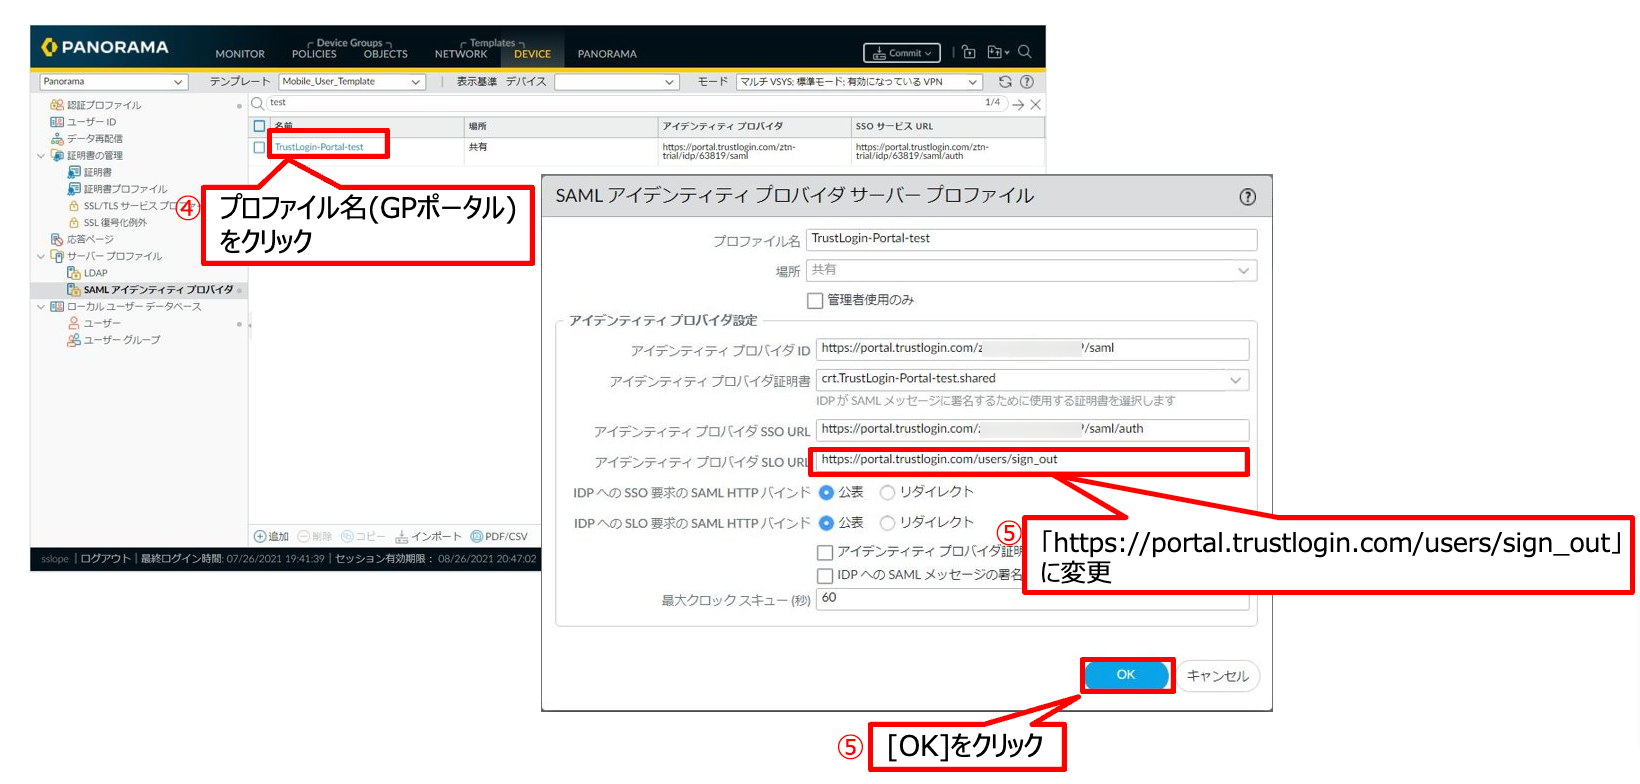
Task: Select リダイレクト for the SLO HTTP binding
Action: (x=887, y=523)
